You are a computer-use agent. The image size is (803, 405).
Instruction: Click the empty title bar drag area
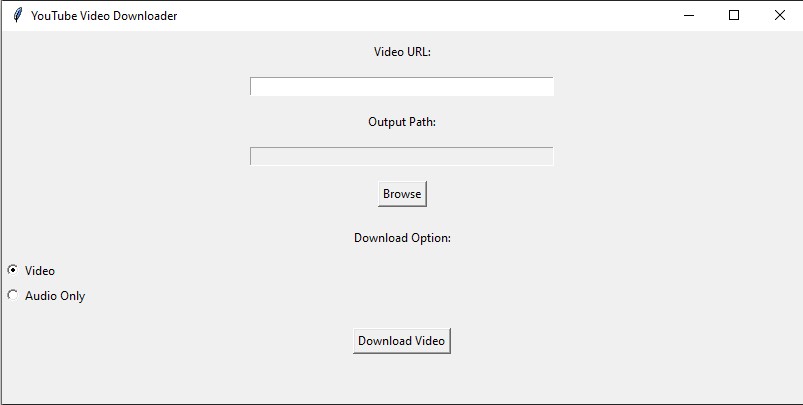[420, 15]
